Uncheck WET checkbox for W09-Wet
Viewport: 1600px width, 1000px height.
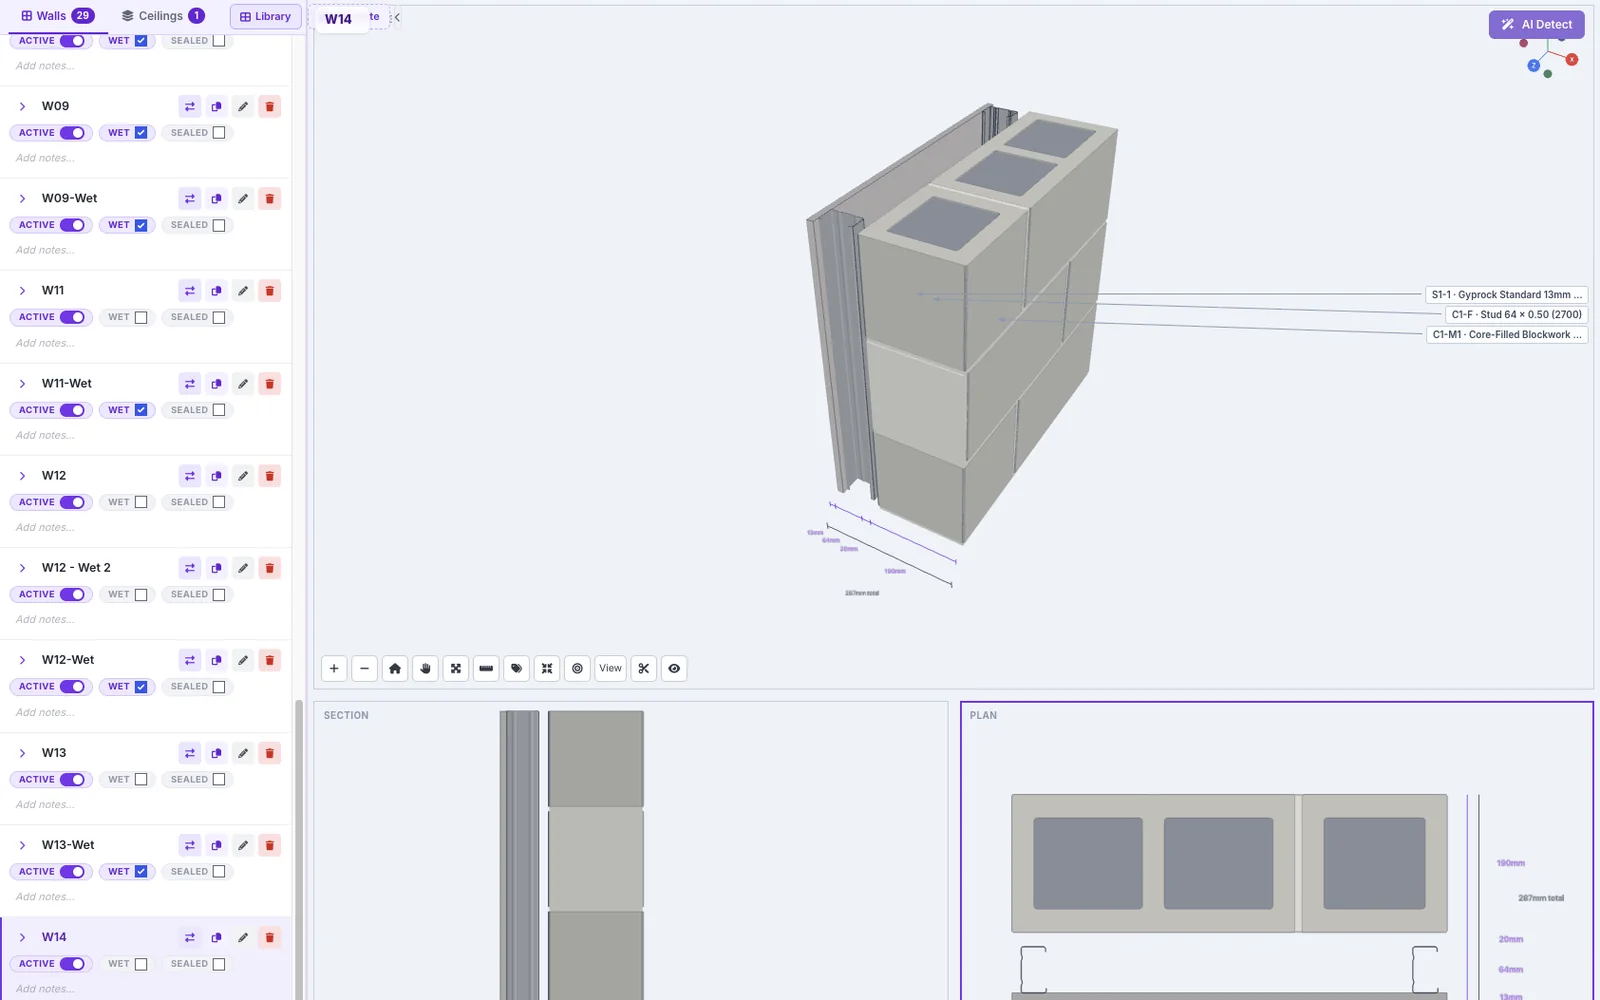pyautogui.click(x=141, y=225)
